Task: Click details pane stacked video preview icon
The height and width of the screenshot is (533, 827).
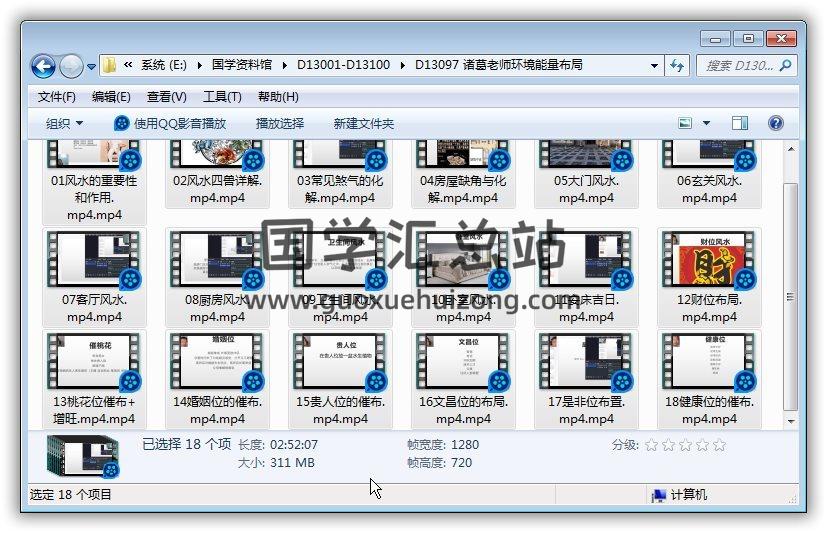Action: (x=83, y=456)
